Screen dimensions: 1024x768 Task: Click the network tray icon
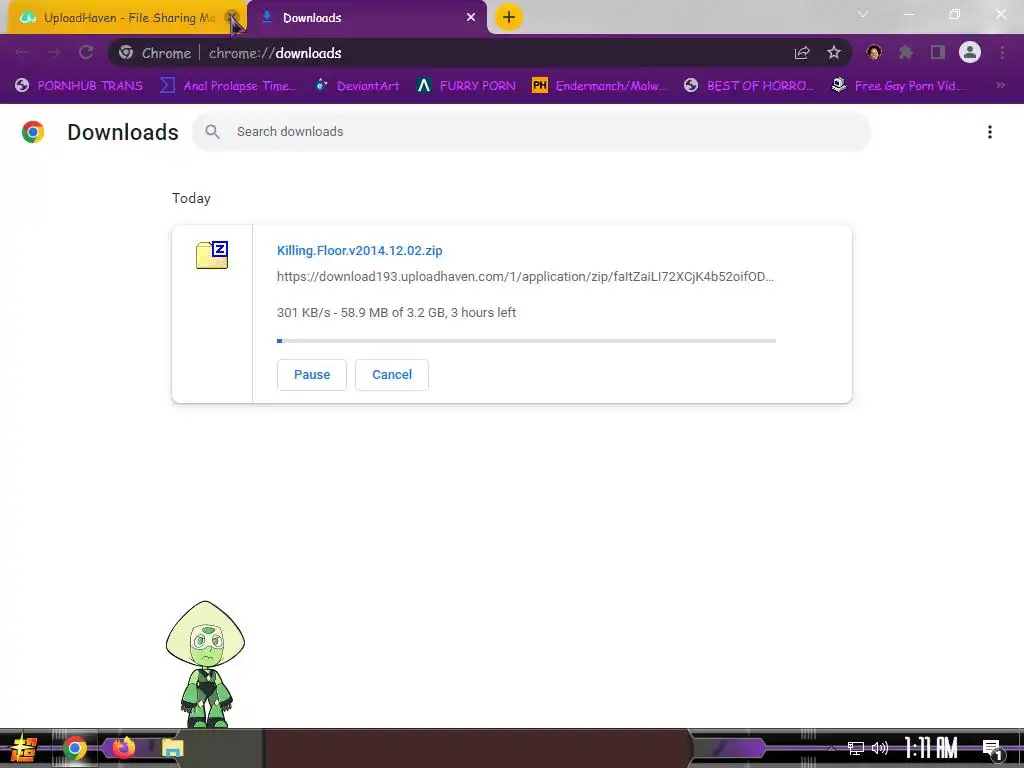856,748
